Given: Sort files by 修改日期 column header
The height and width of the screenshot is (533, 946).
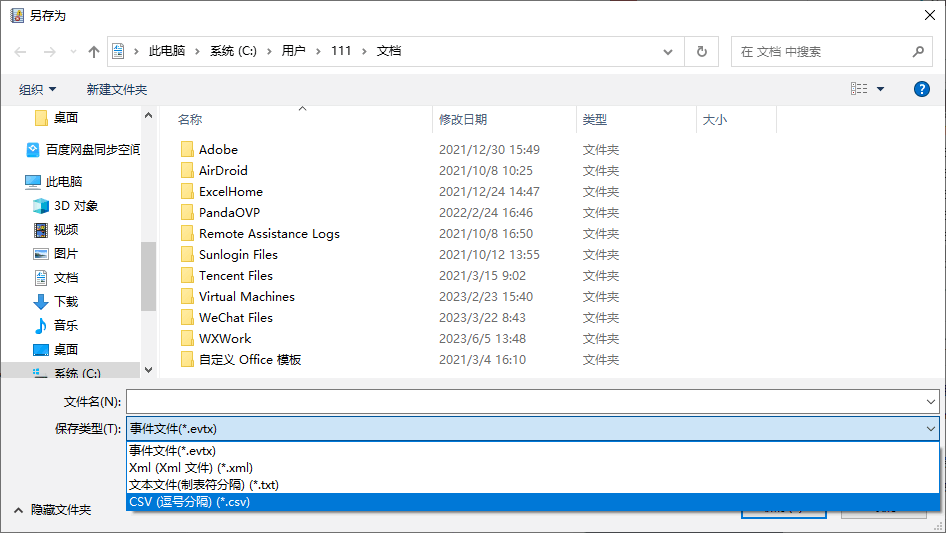Looking at the screenshot, I should coord(463,120).
